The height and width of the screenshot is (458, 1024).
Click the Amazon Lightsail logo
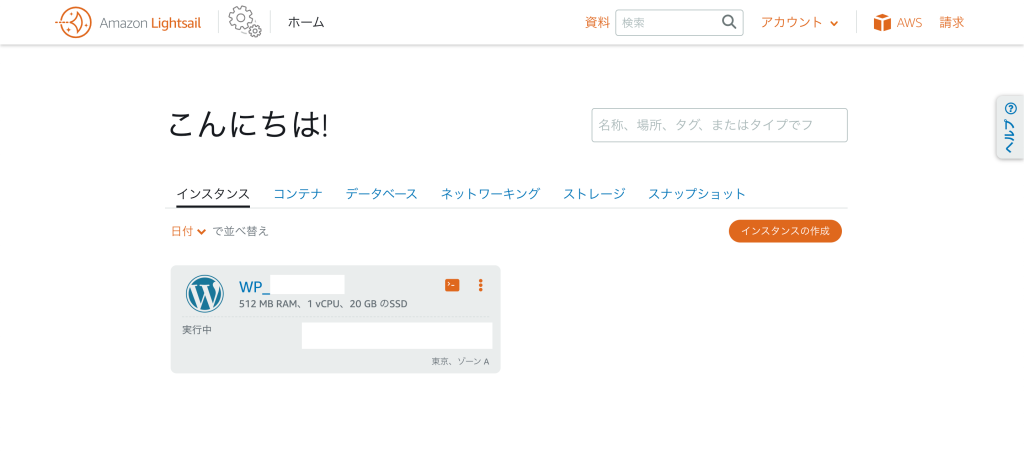coord(129,23)
